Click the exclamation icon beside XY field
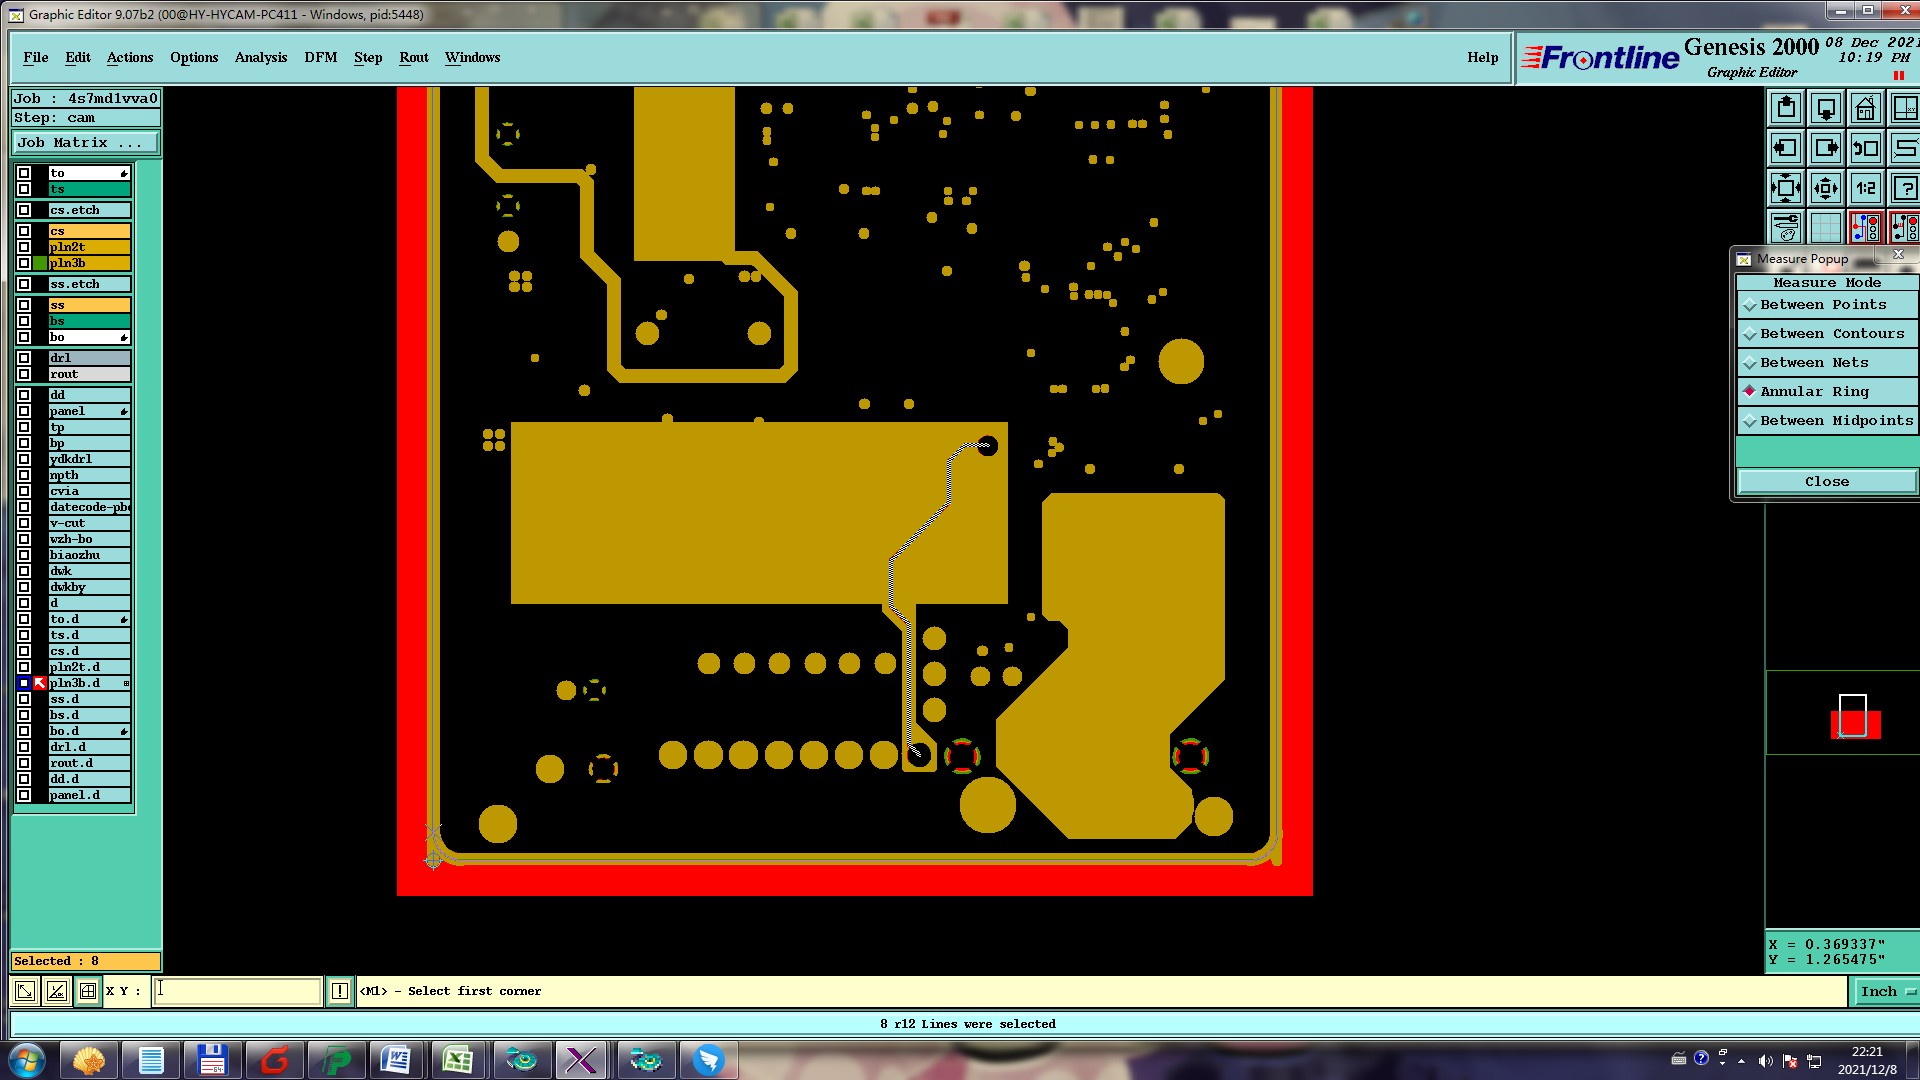The width and height of the screenshot is (1920, 1080). click(340, 991)
